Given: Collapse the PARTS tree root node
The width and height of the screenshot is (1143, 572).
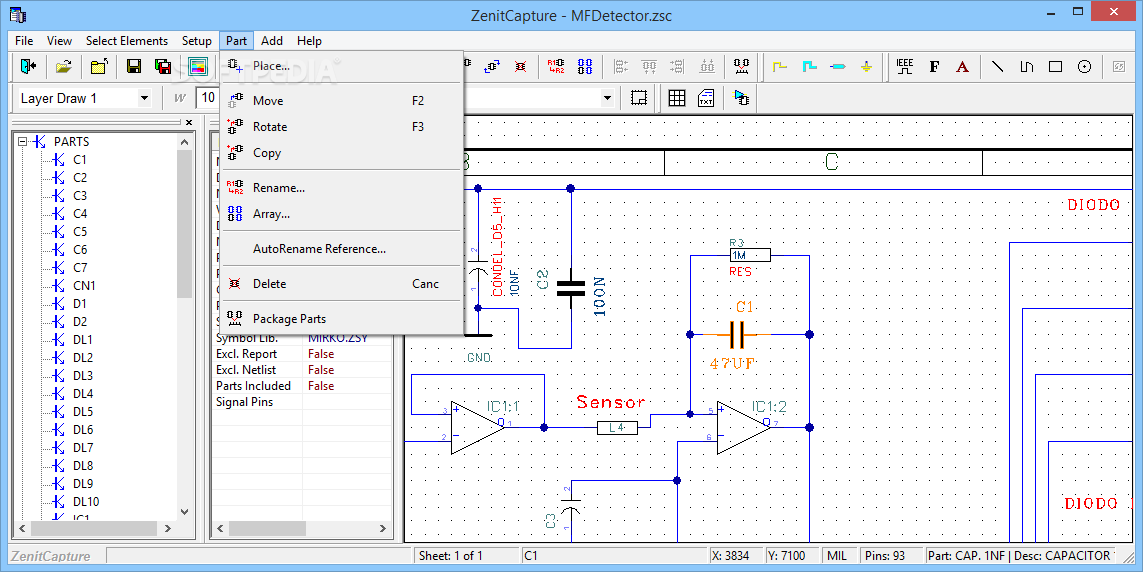Looking at the screenshot, I should [23, 141].
